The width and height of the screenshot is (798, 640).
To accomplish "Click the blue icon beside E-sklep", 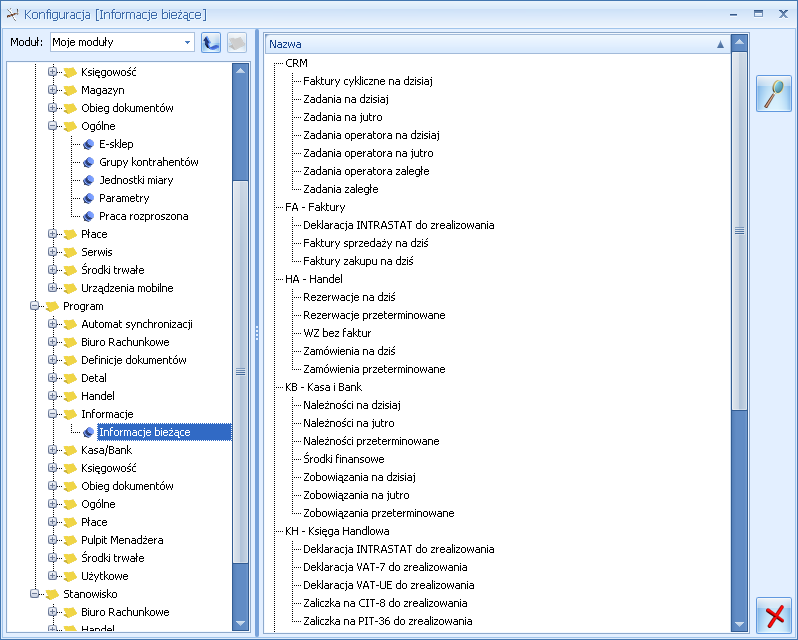I will tap(89, 144).
